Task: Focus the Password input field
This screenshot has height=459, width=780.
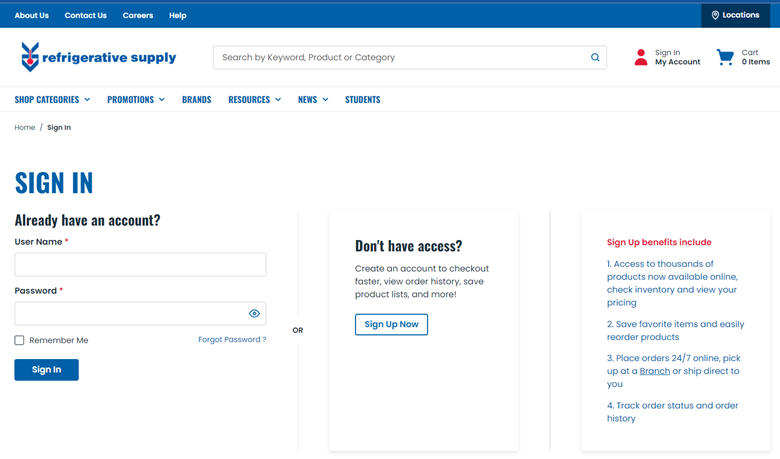Action: [x=140, y=313]
